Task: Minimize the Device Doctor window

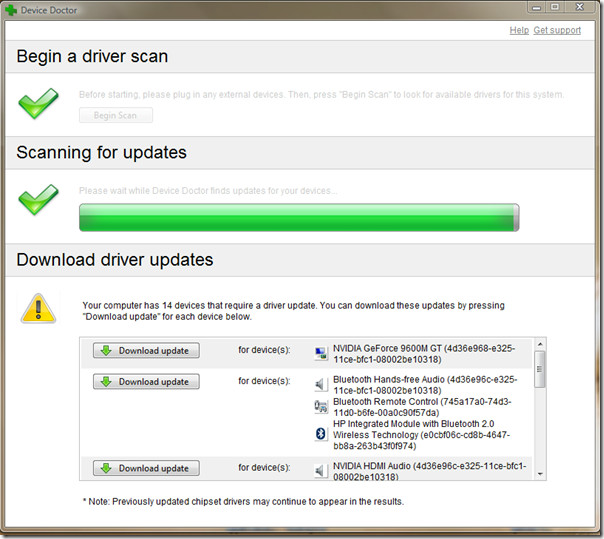Action: click(x=536, y=7)
